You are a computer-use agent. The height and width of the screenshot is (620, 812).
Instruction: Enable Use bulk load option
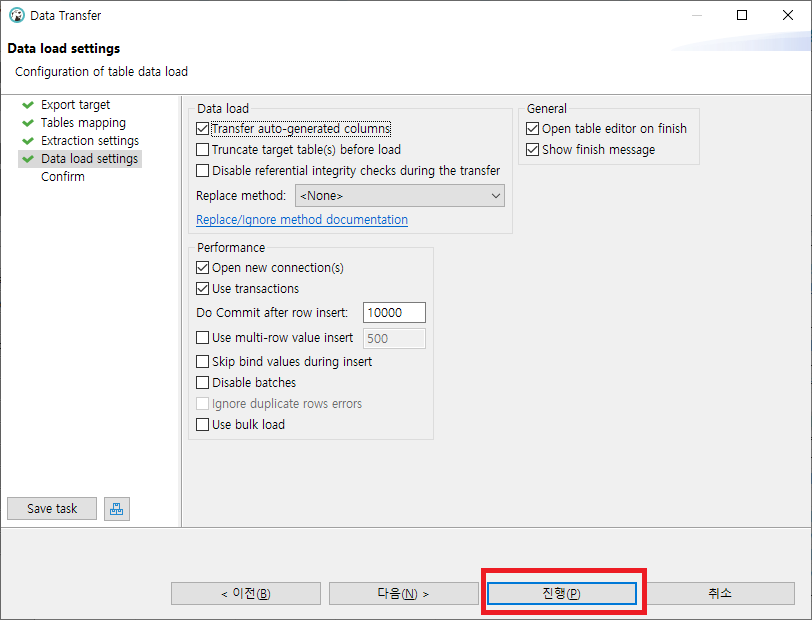[203, 425]
